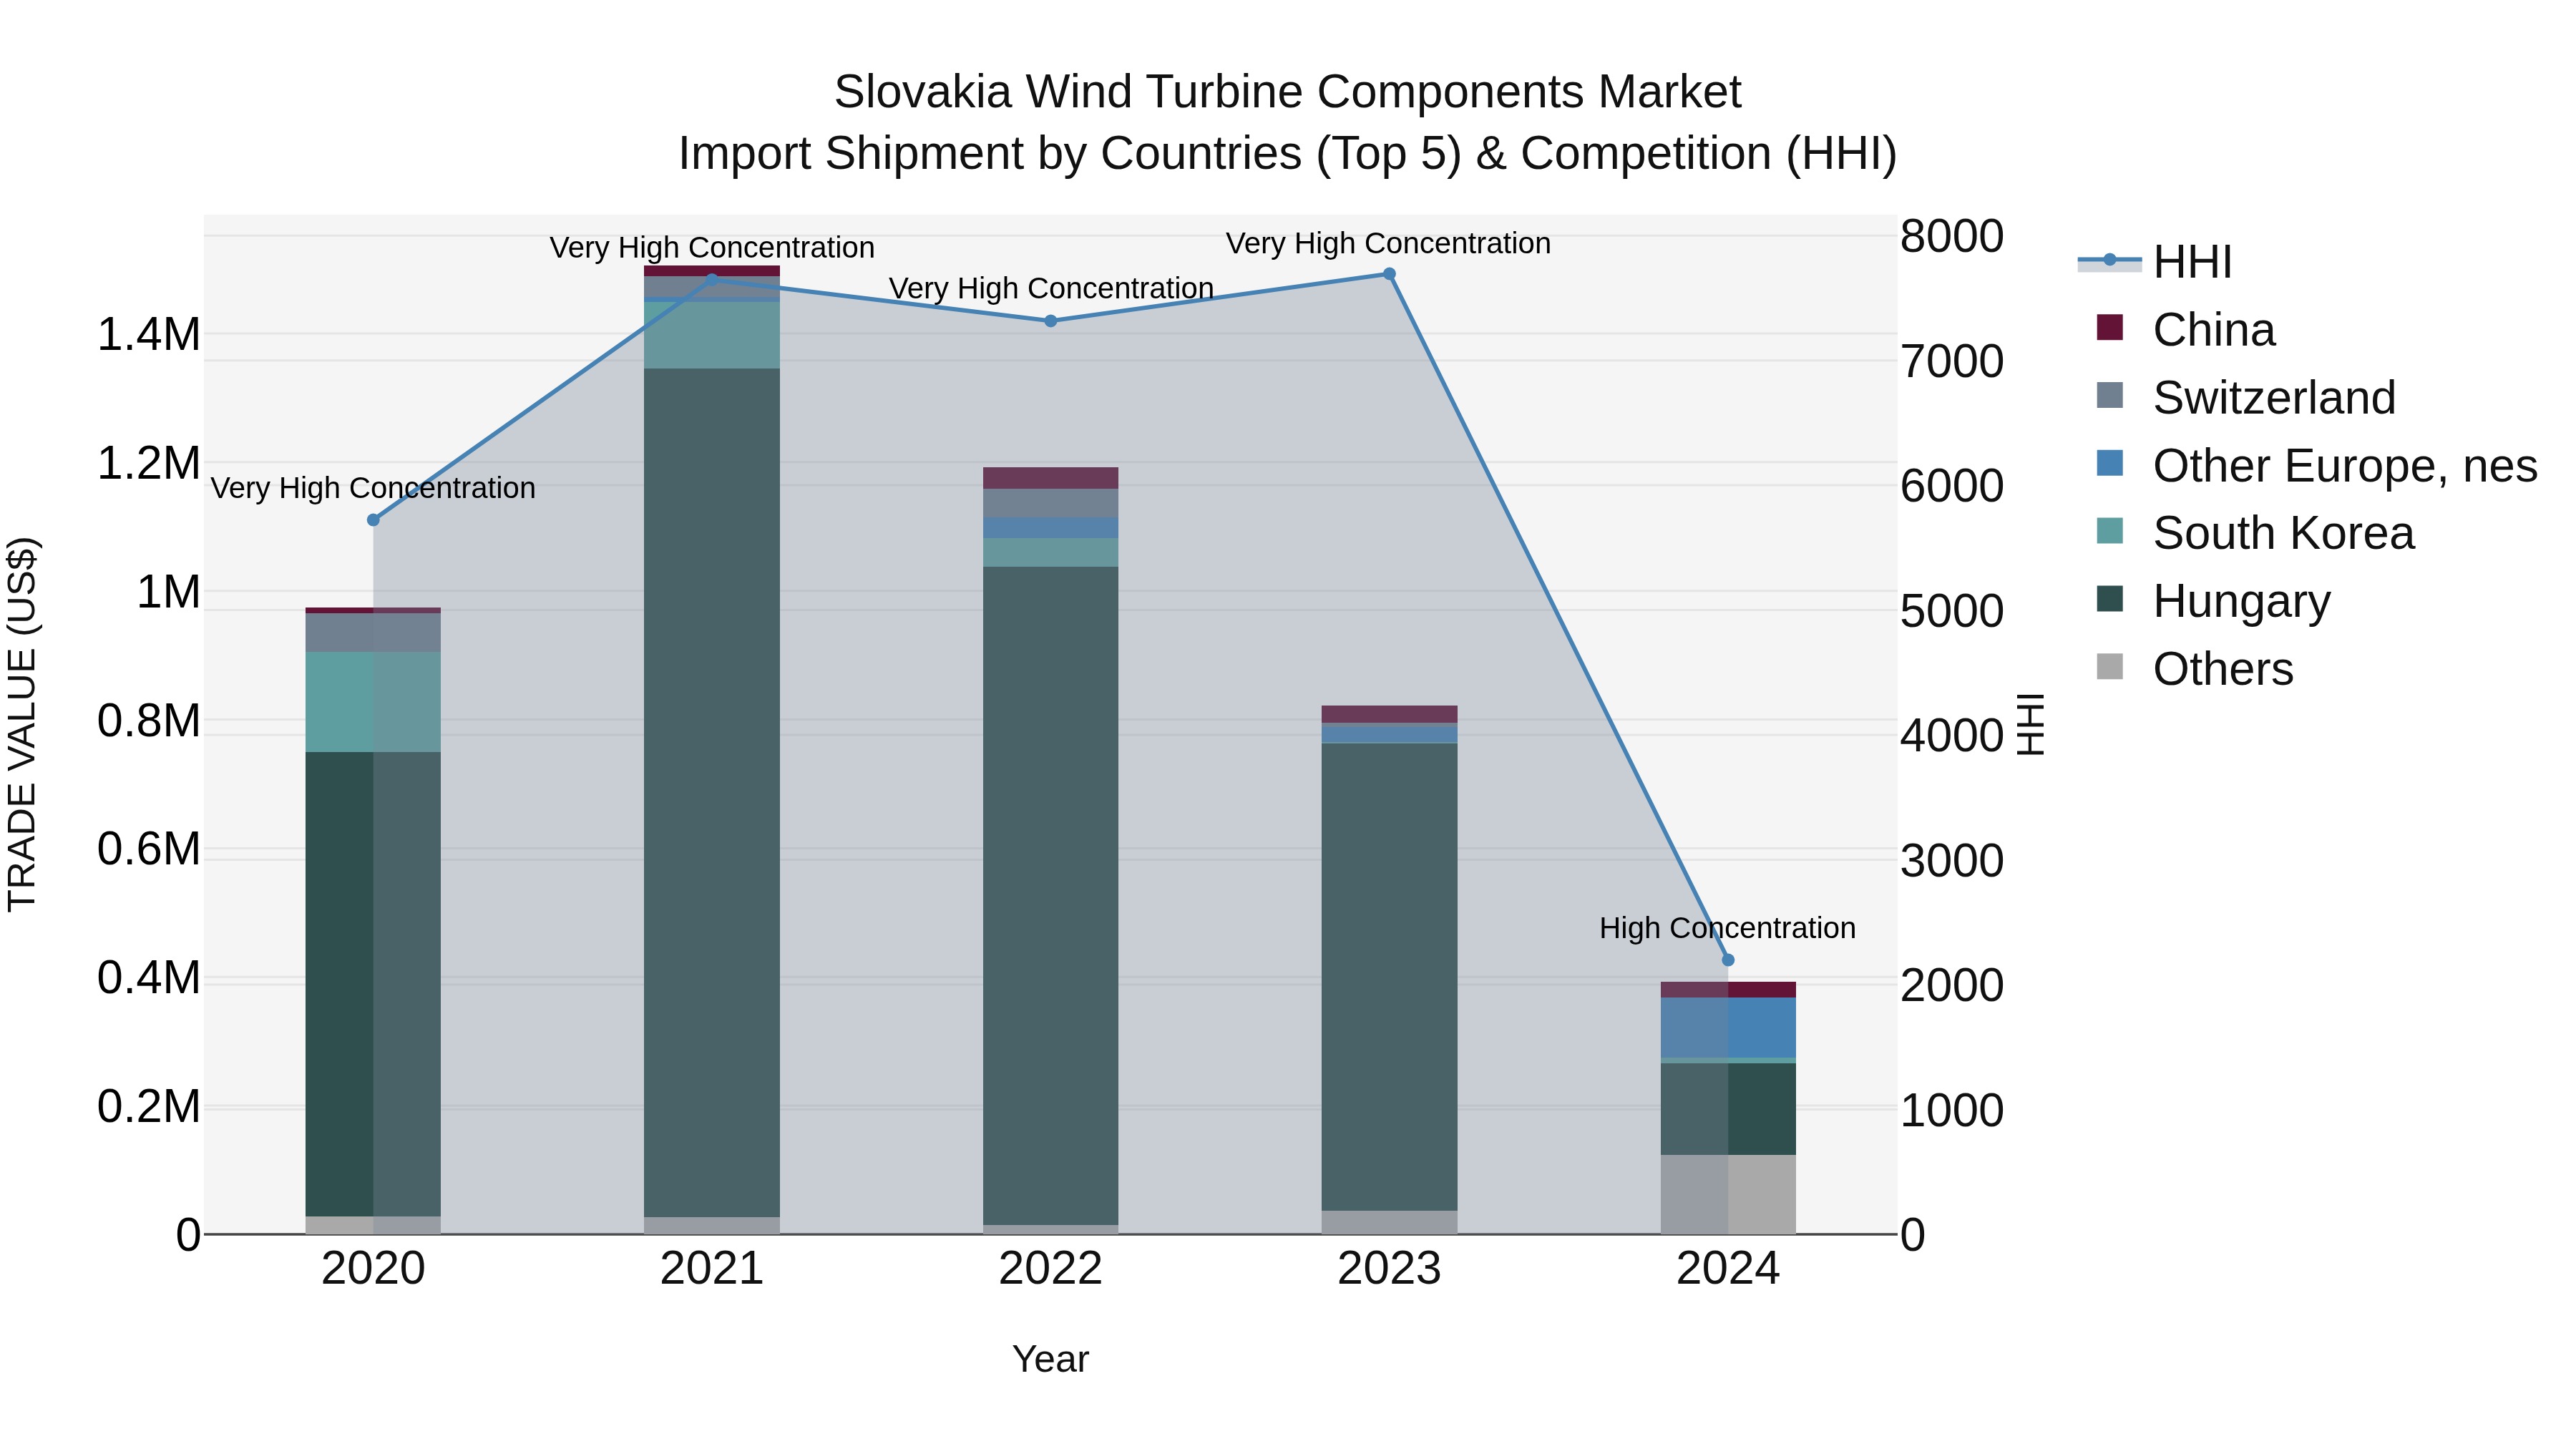Image resolution: width=2576 pixels, height=1449 pixels.
Task: Click the 'High Concentration' annotation above 2024
Action: click(x=1727, y=928)
